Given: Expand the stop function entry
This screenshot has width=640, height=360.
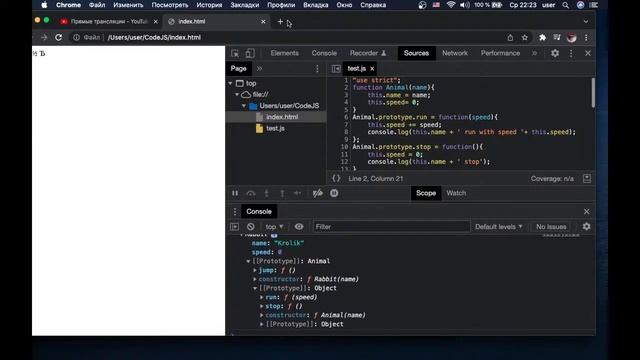Looking at the screenshot, I should [262, 306].
